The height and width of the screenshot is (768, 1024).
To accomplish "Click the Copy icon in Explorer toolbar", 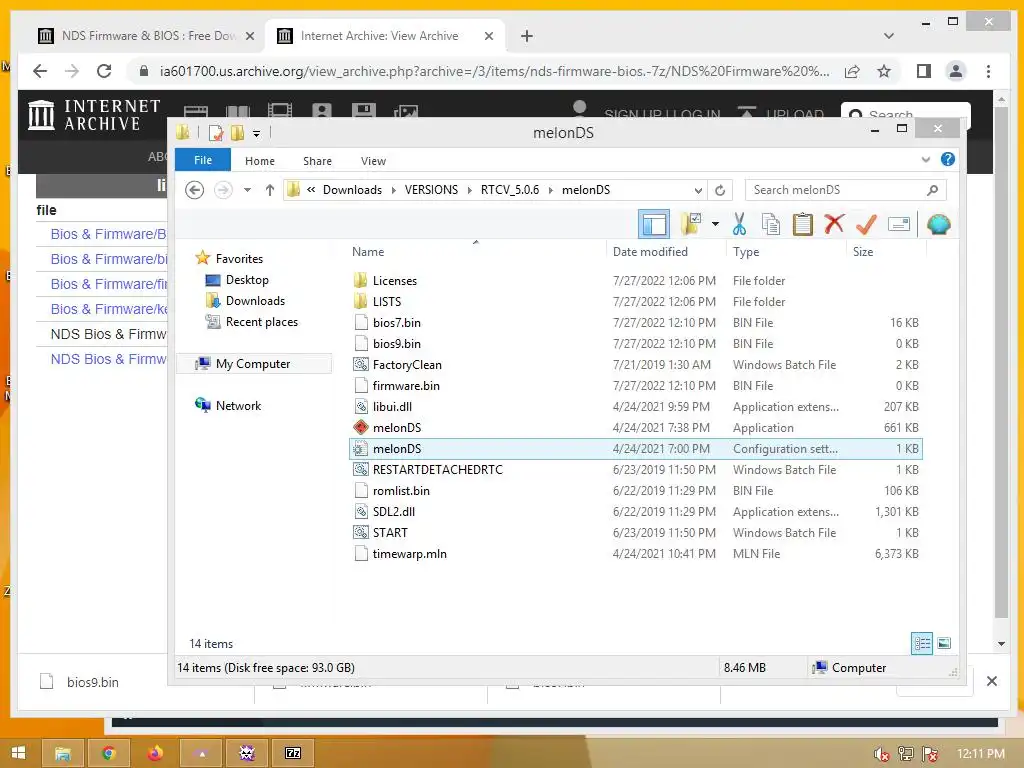I will [771, 224].
